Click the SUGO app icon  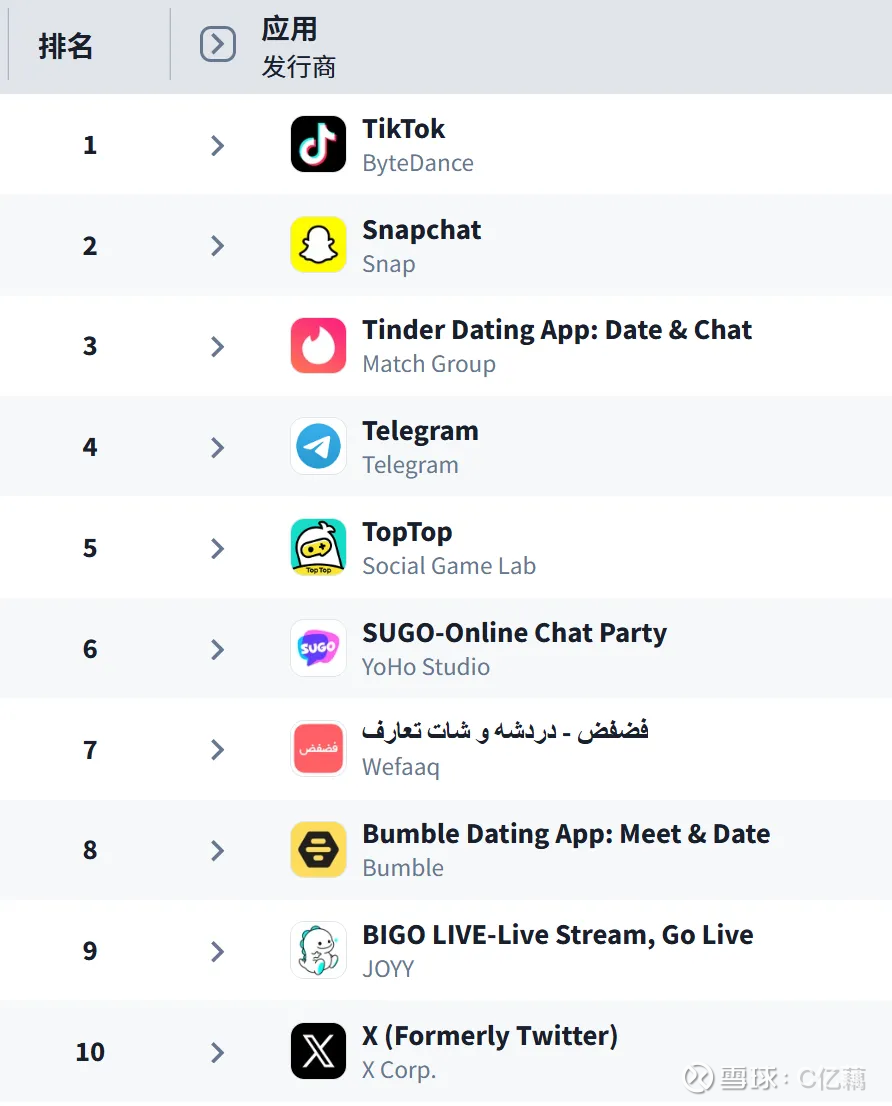click(318, 648)
